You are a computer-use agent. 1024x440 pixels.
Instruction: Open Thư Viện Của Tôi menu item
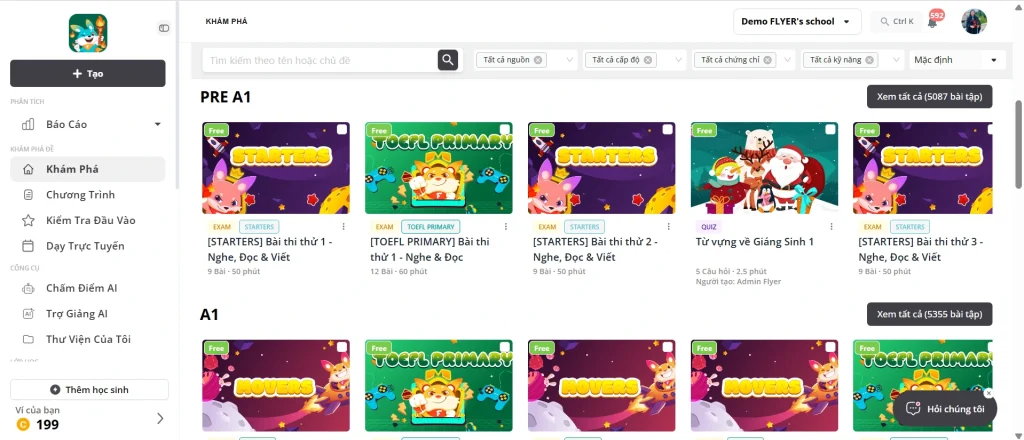(88, 339)
